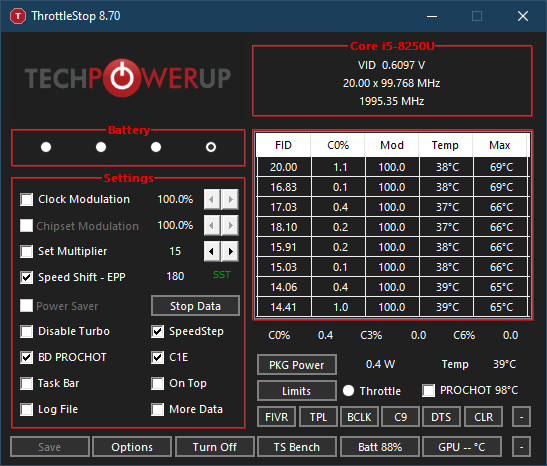Click the Max column header

point(500,145)
